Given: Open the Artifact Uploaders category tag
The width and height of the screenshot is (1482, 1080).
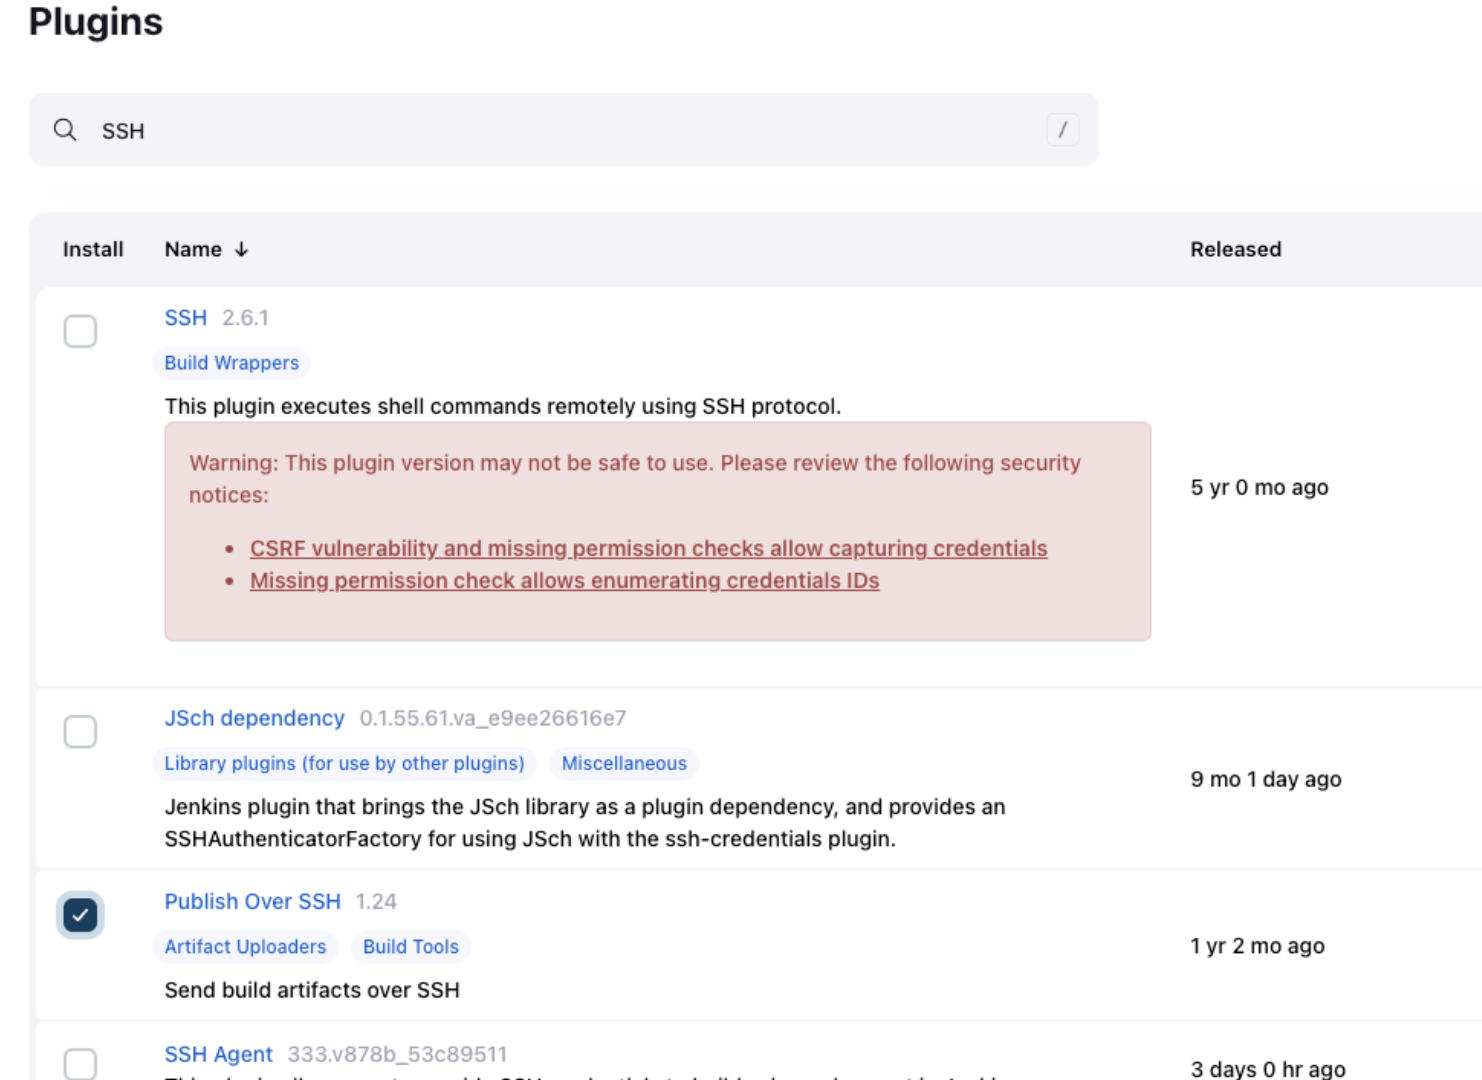Looking at the screenshot, I should pyautogui.click(x=245, y=947).
